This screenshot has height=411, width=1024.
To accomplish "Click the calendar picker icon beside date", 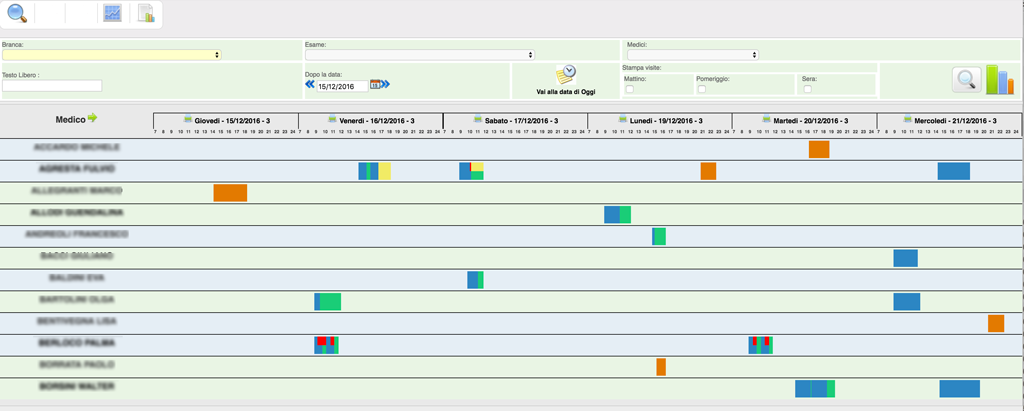I will click(x=375, y=86).
